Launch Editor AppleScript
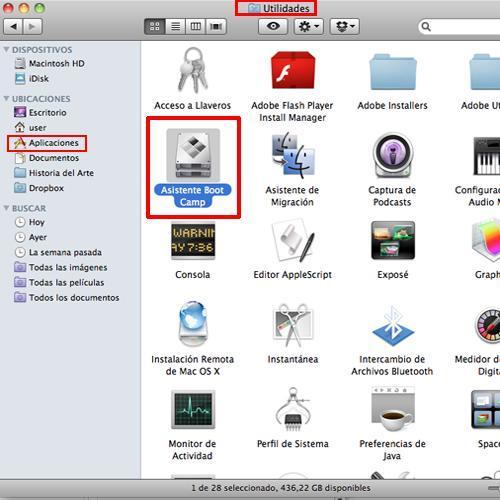Viewport: 500px width, 500px height. click(293, 241)
